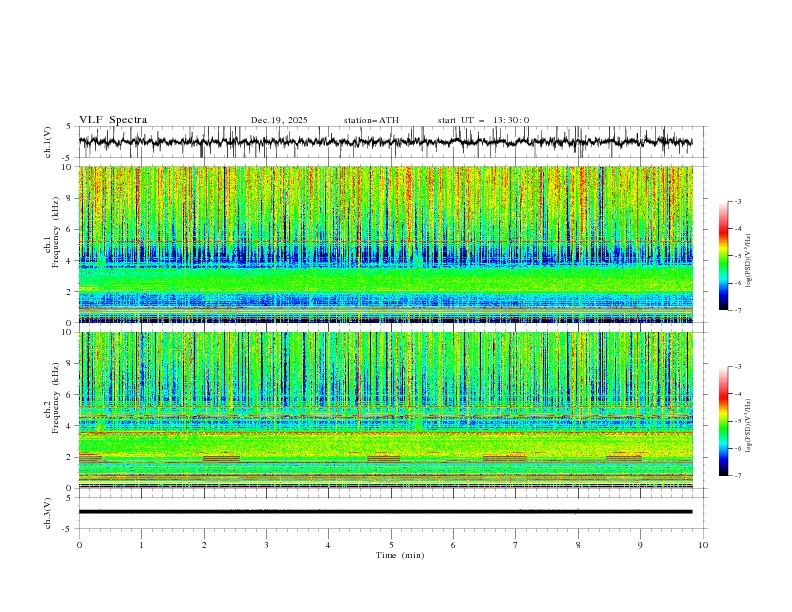
Task: Select the Dec.19, 2025 date label
Action: 279,120
